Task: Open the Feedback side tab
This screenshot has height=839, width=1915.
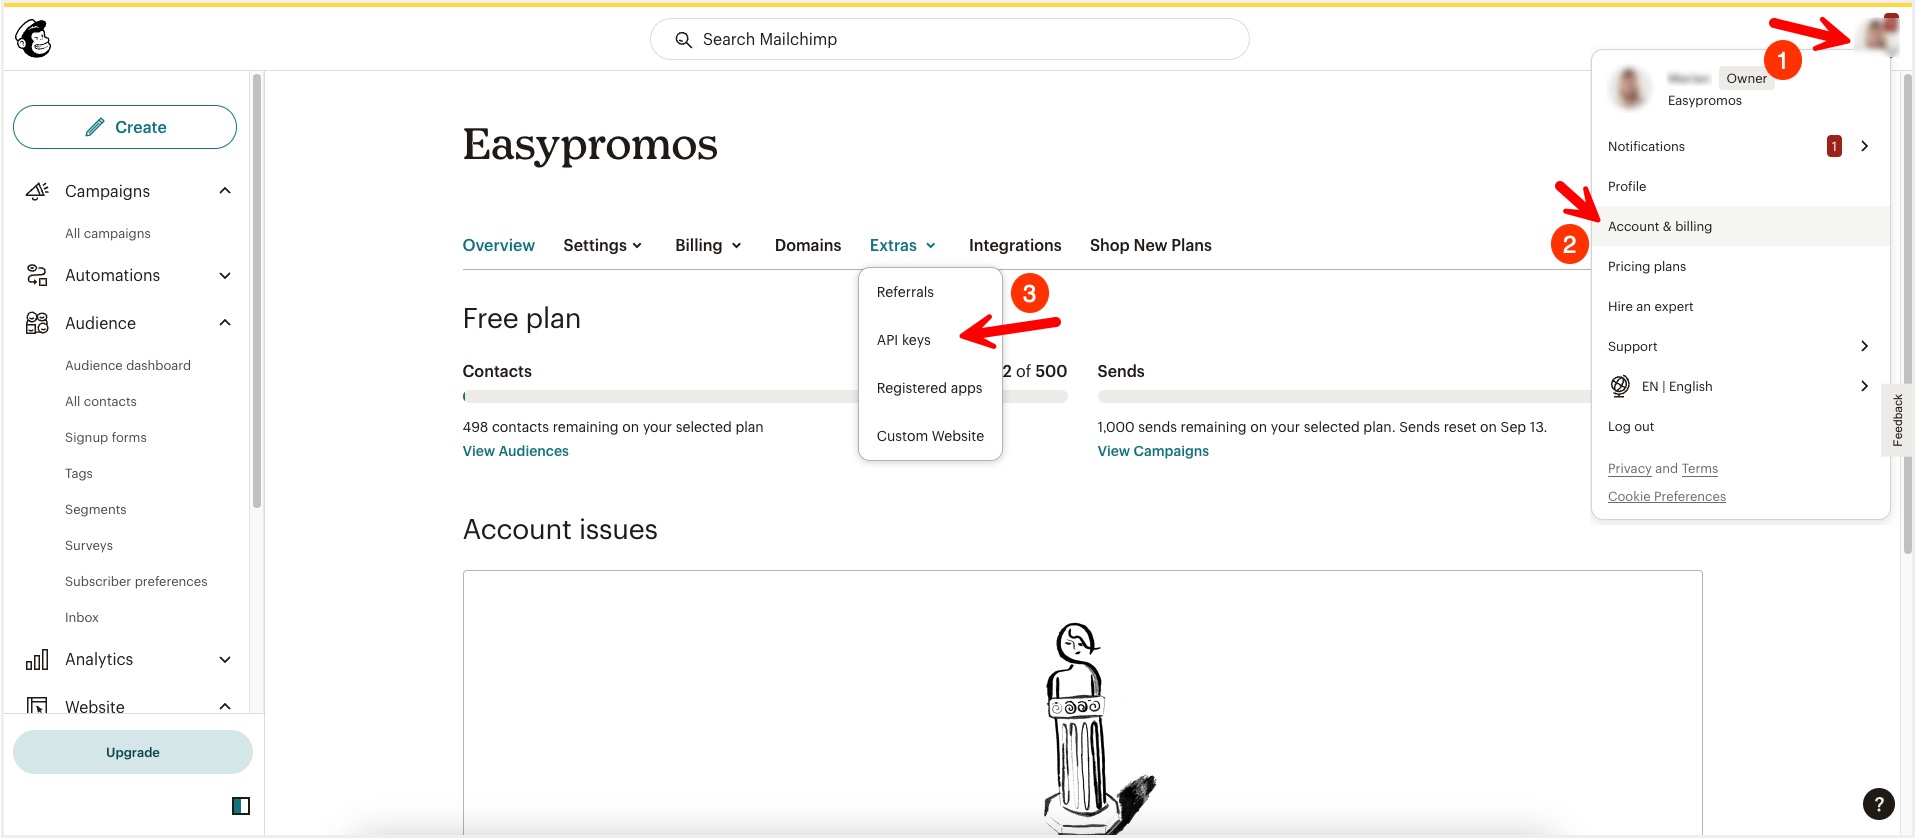Action: pyautogui.click(x=1897, y=420)
